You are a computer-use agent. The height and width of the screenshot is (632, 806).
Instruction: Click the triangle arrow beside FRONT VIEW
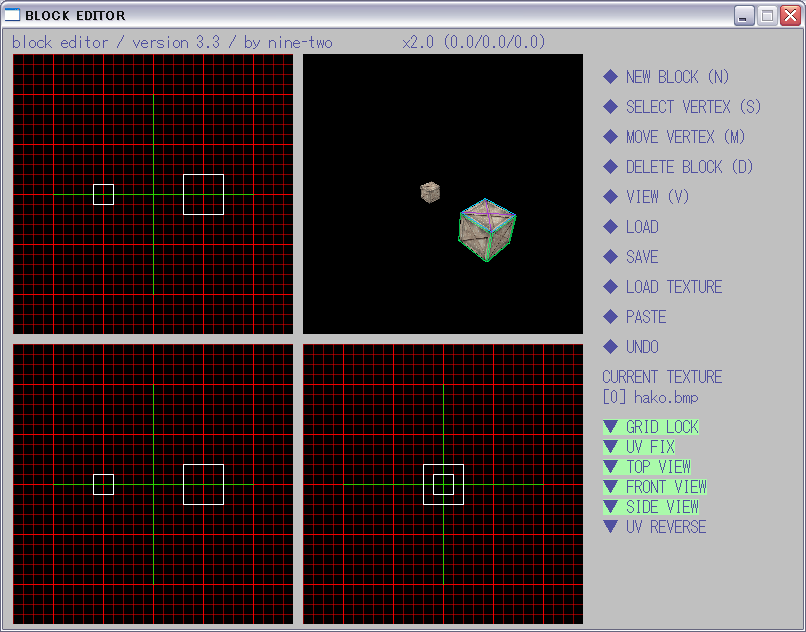(x=611, y=487)
